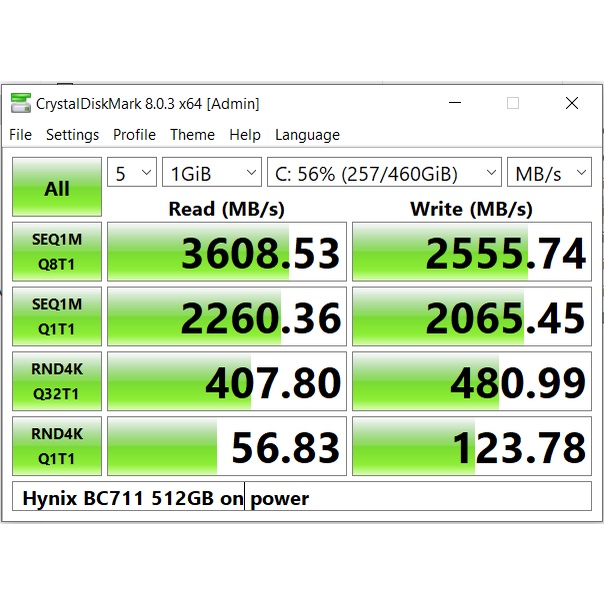Click the Hynix BC711 comment text field
The height and width of the screenshot is (604, 604).
pos(300,498)
